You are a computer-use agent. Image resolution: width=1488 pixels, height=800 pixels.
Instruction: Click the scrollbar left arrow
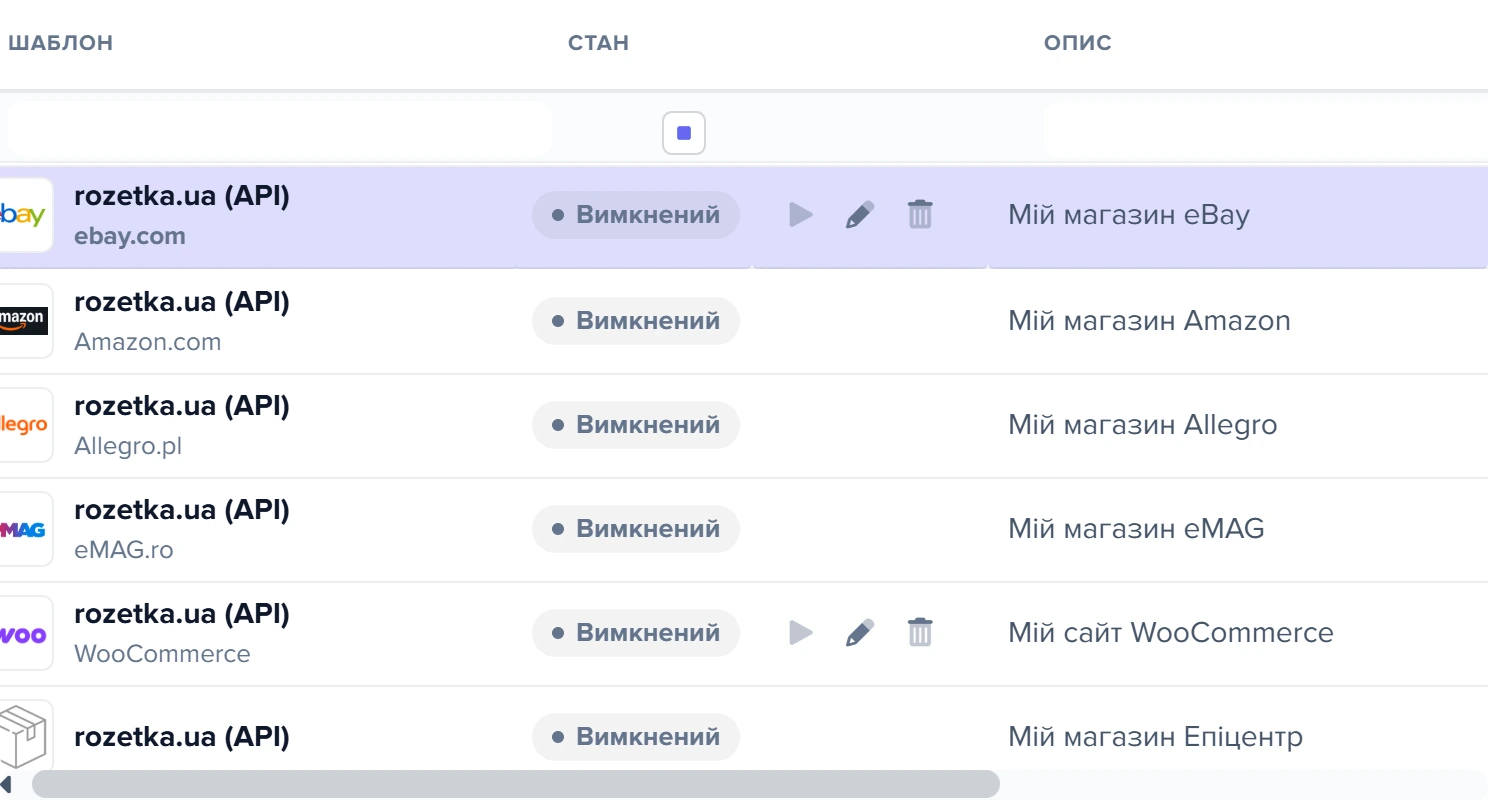click(x=6, y=784)
